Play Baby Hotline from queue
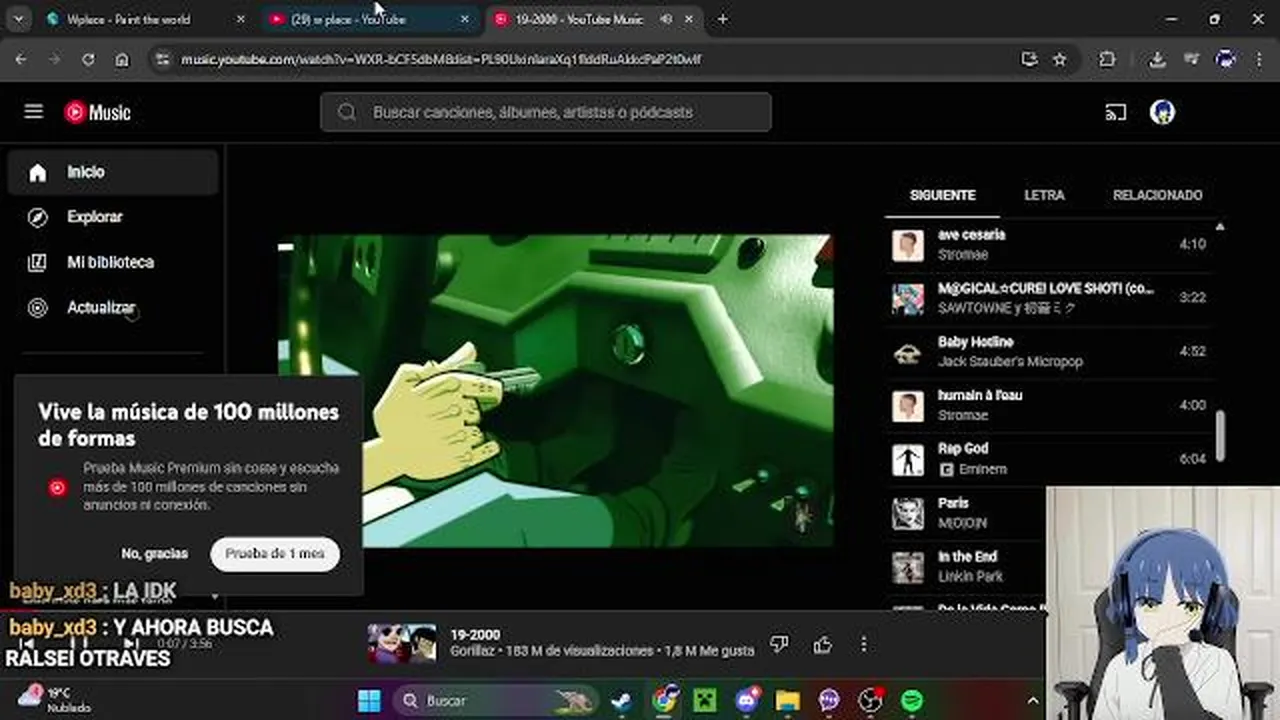Screen dimensions: 1280x720 tap(1048, 351)
